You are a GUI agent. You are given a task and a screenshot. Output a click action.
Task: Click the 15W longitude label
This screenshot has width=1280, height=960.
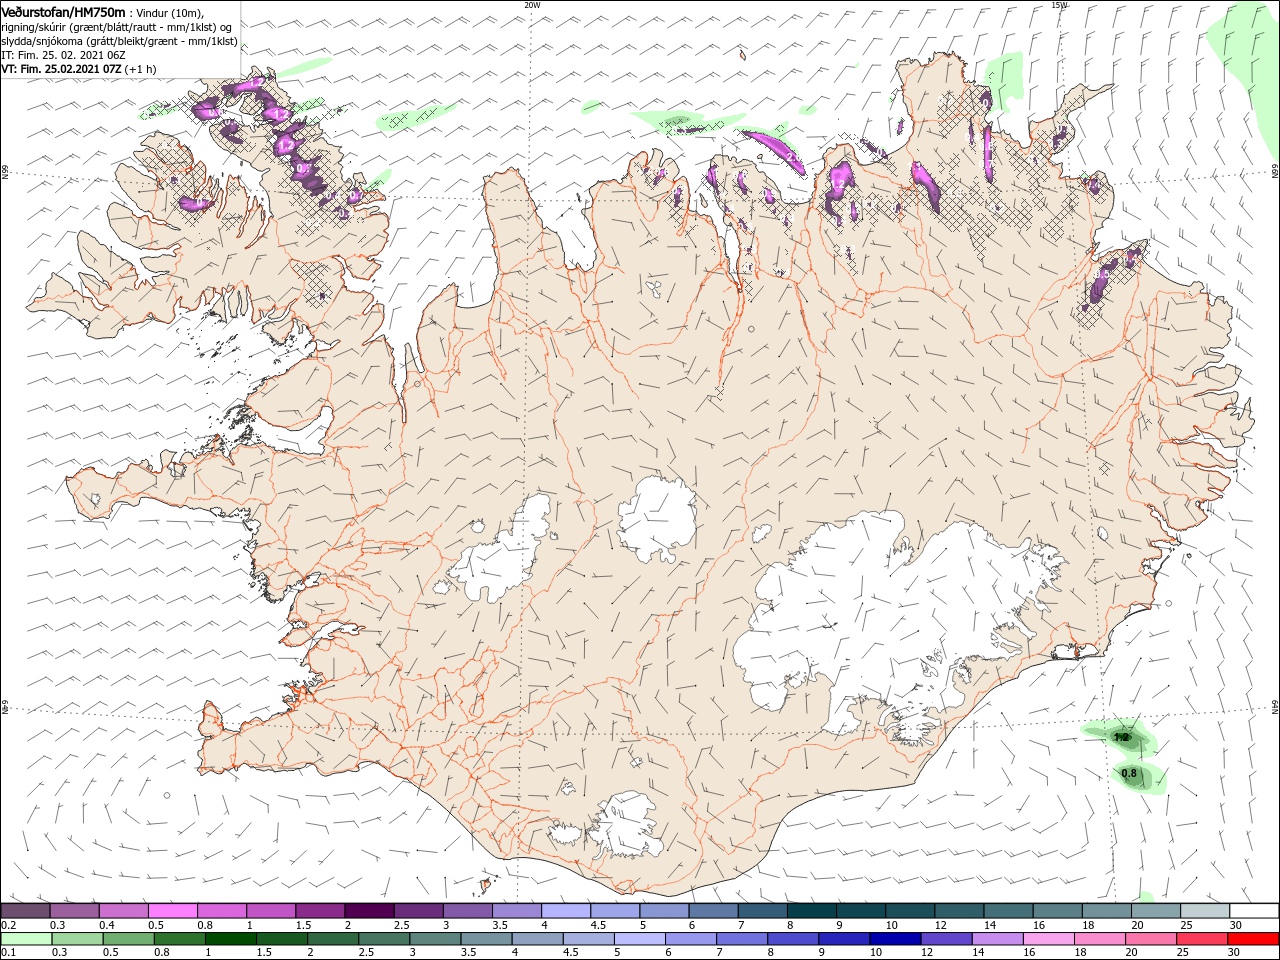1059,5
